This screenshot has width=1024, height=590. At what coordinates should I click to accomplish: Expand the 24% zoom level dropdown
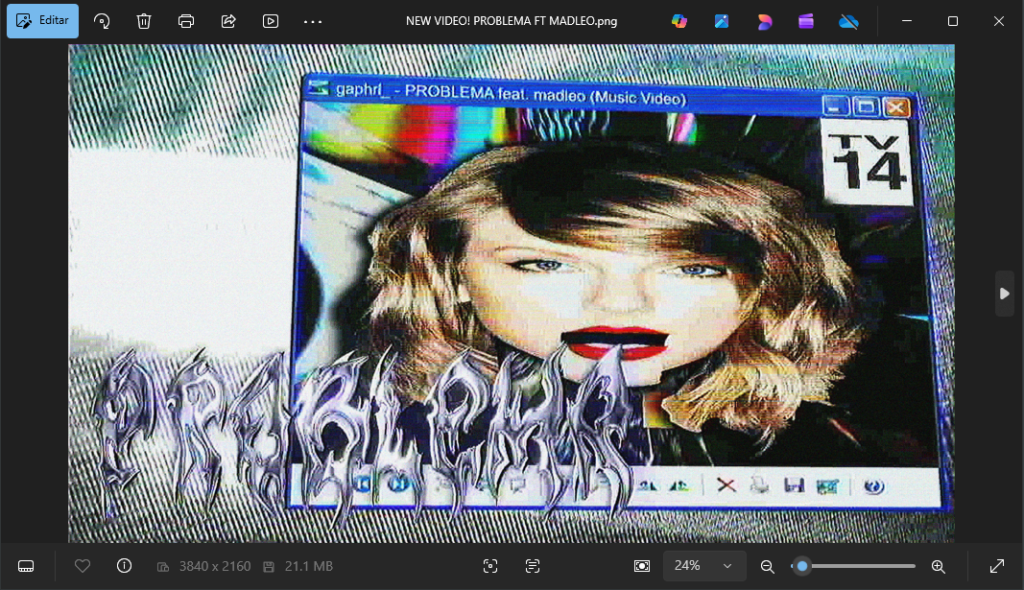(x=727, y=566)
